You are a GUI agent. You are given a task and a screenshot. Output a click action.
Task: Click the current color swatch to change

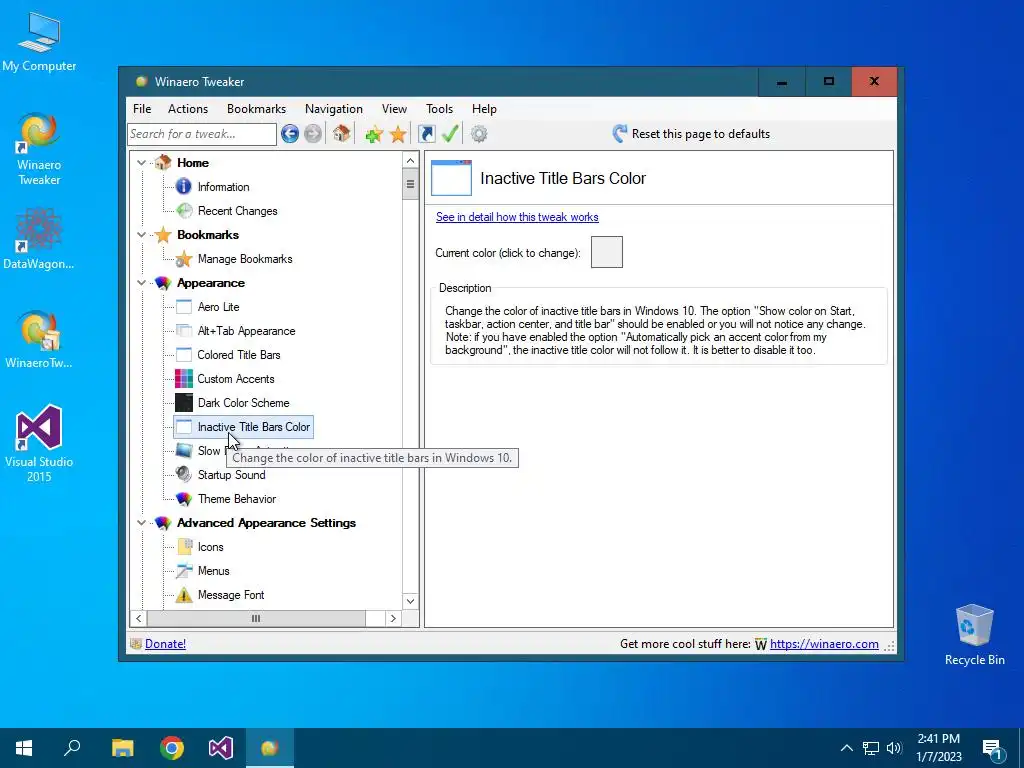[x=607, y=252]
